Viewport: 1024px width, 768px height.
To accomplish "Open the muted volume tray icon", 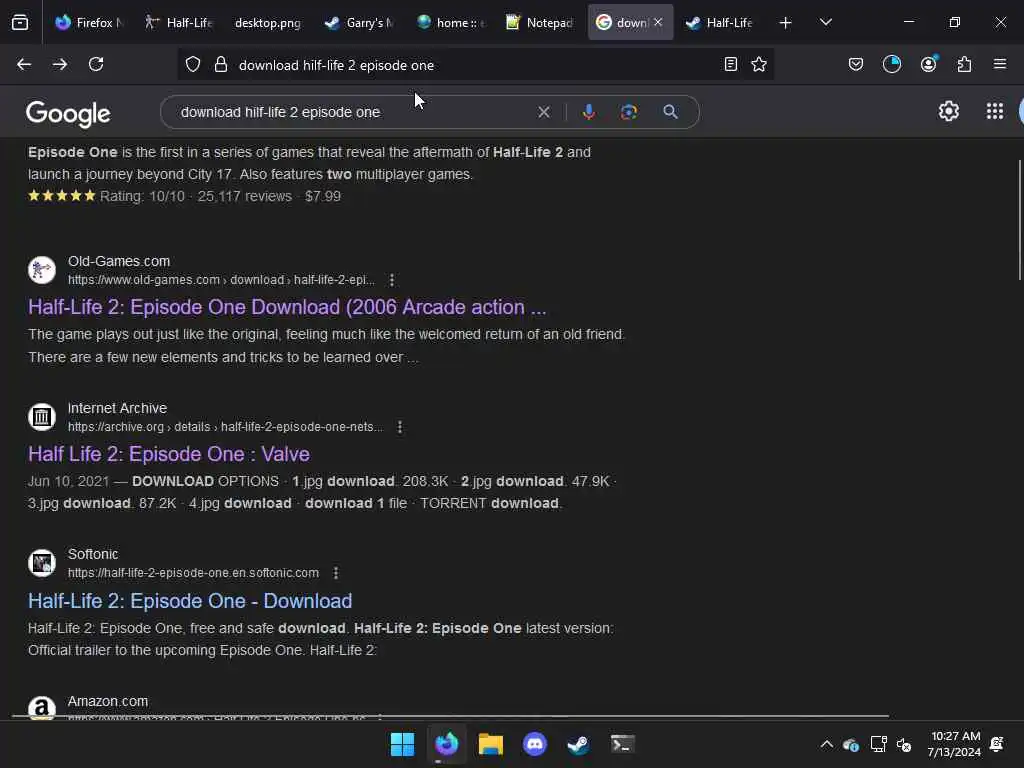I will pyautogui.click(x=904, y=744).
